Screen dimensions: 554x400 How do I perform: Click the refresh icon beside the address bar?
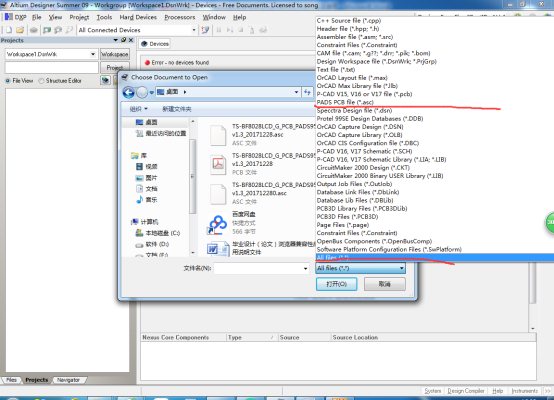tap(307, 92)
